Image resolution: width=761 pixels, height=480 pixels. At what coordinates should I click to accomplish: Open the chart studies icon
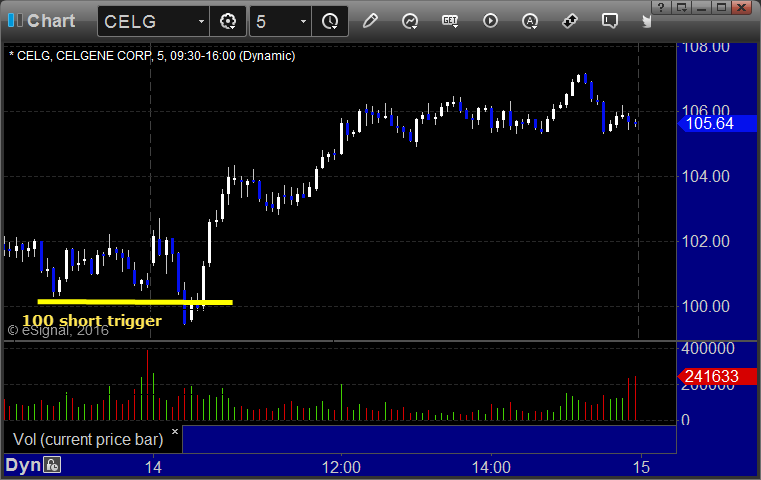point(410,21)
